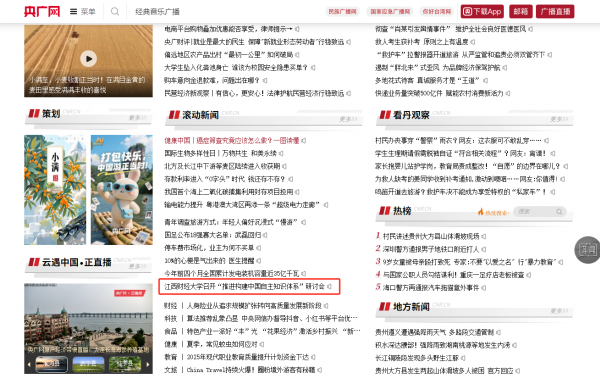The image size is (600, 384).
Task: Click the 广播直播 button
Action: click(x=555, y=11)
